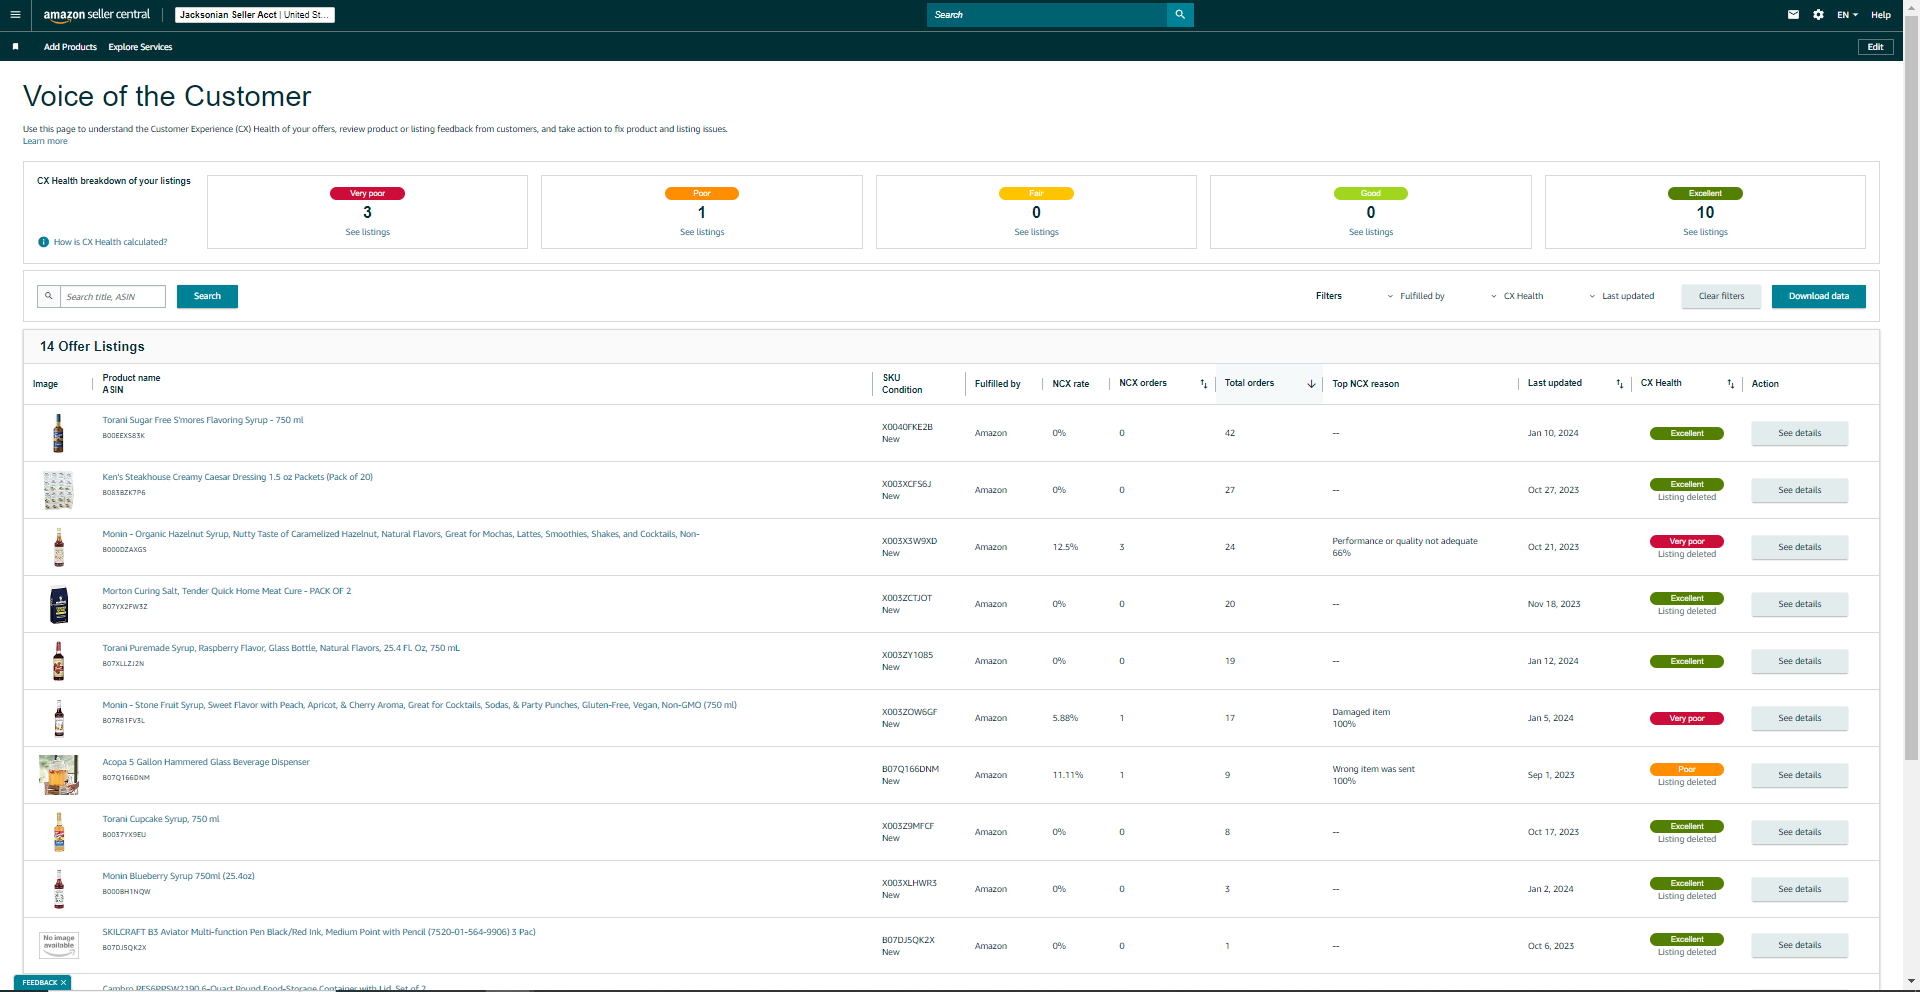See listings under Excellent
1920x992 pixels.
tap(1705, 232)
